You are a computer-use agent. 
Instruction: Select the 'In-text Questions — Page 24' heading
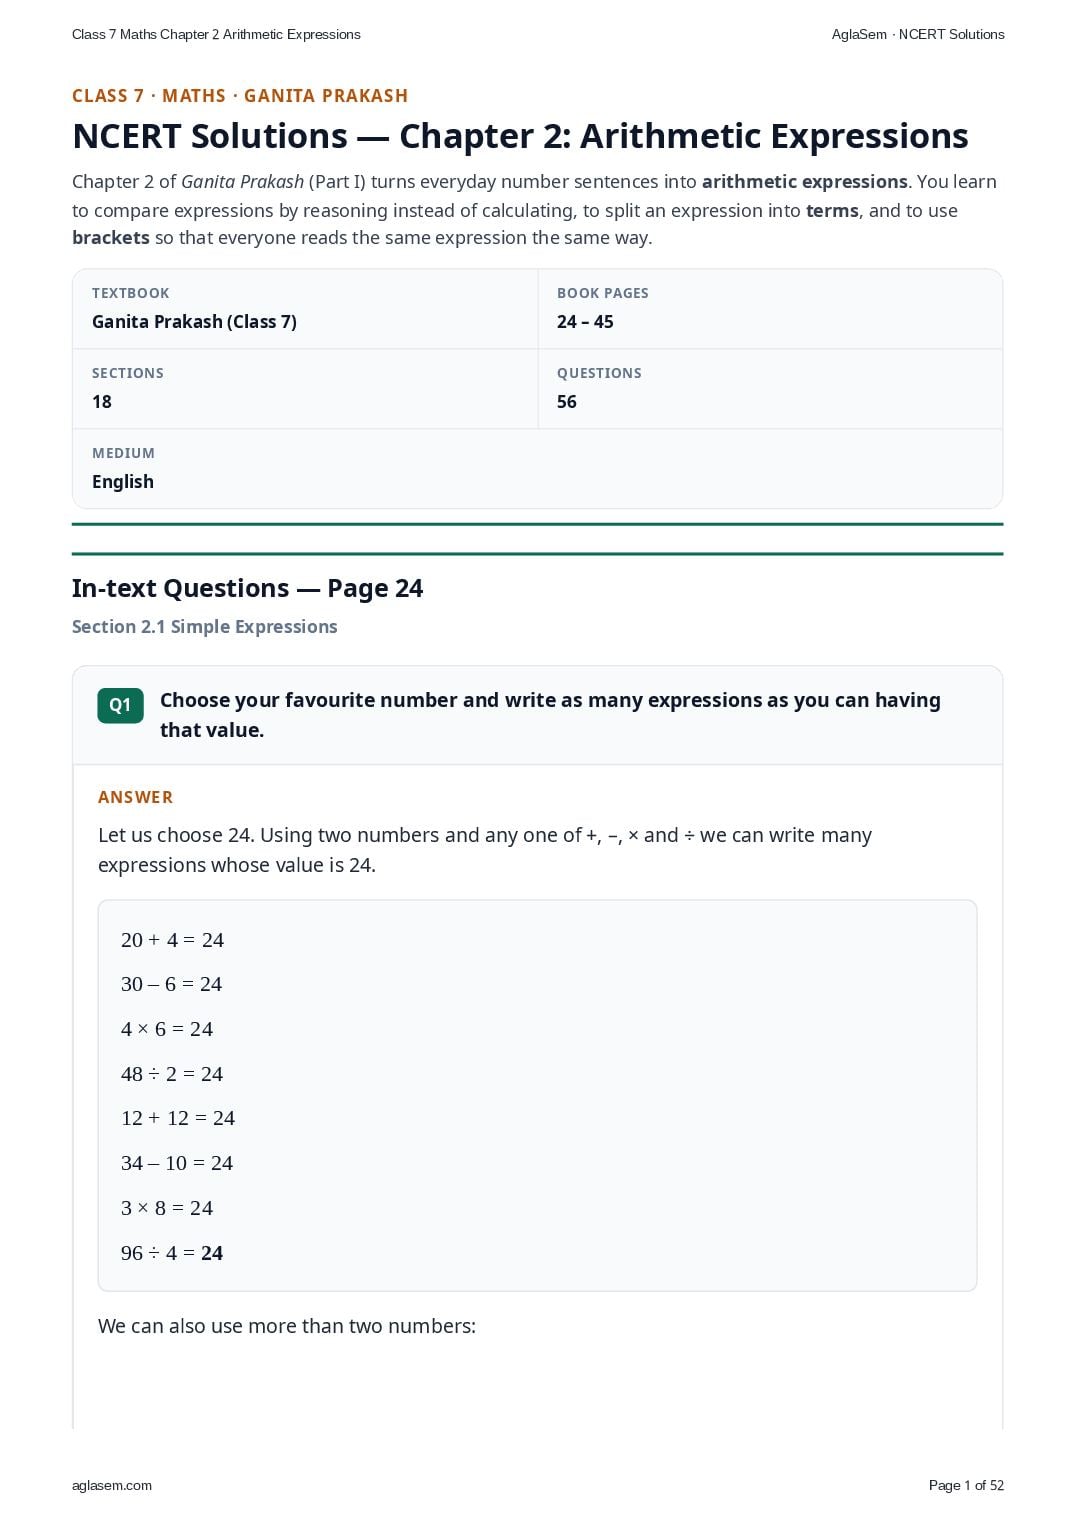[x=247, y=588]
